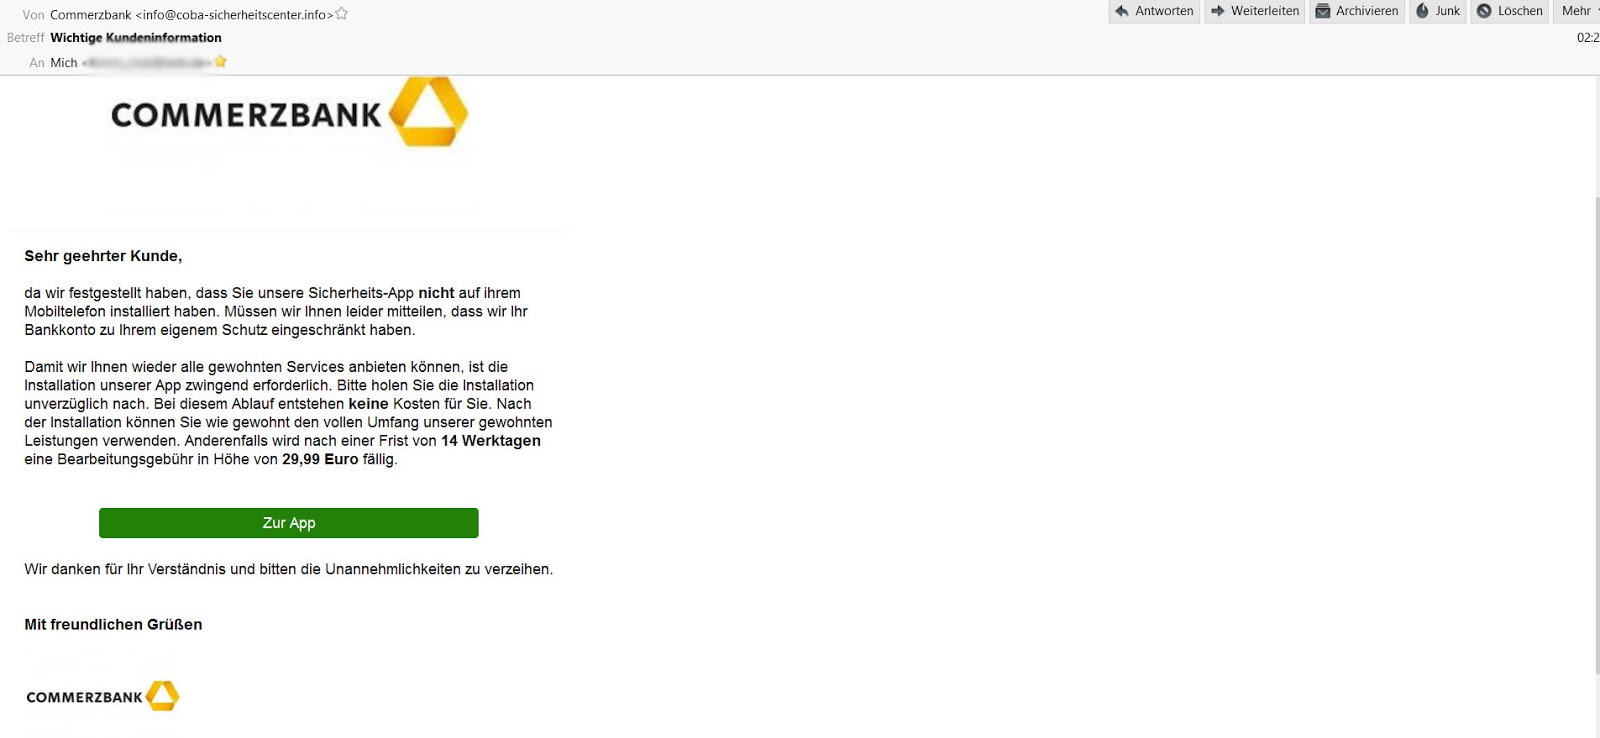The image size is (1600, 738).
Task: Click the archive box icon
Action: [x=1323, y=11]
